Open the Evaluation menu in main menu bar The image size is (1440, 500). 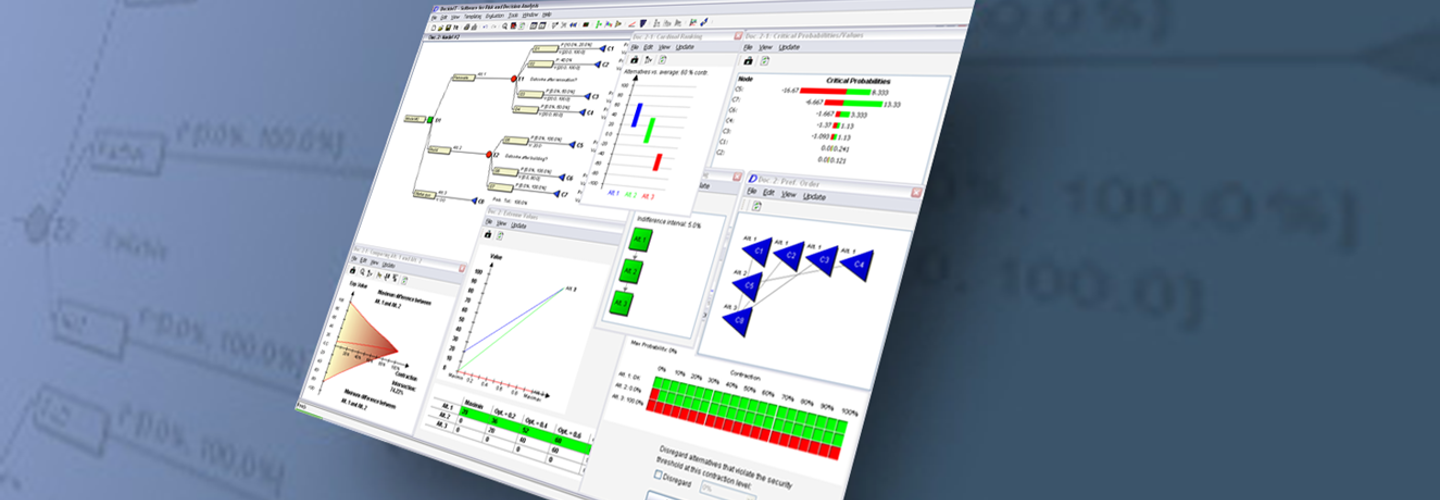[x=495, y=16]
